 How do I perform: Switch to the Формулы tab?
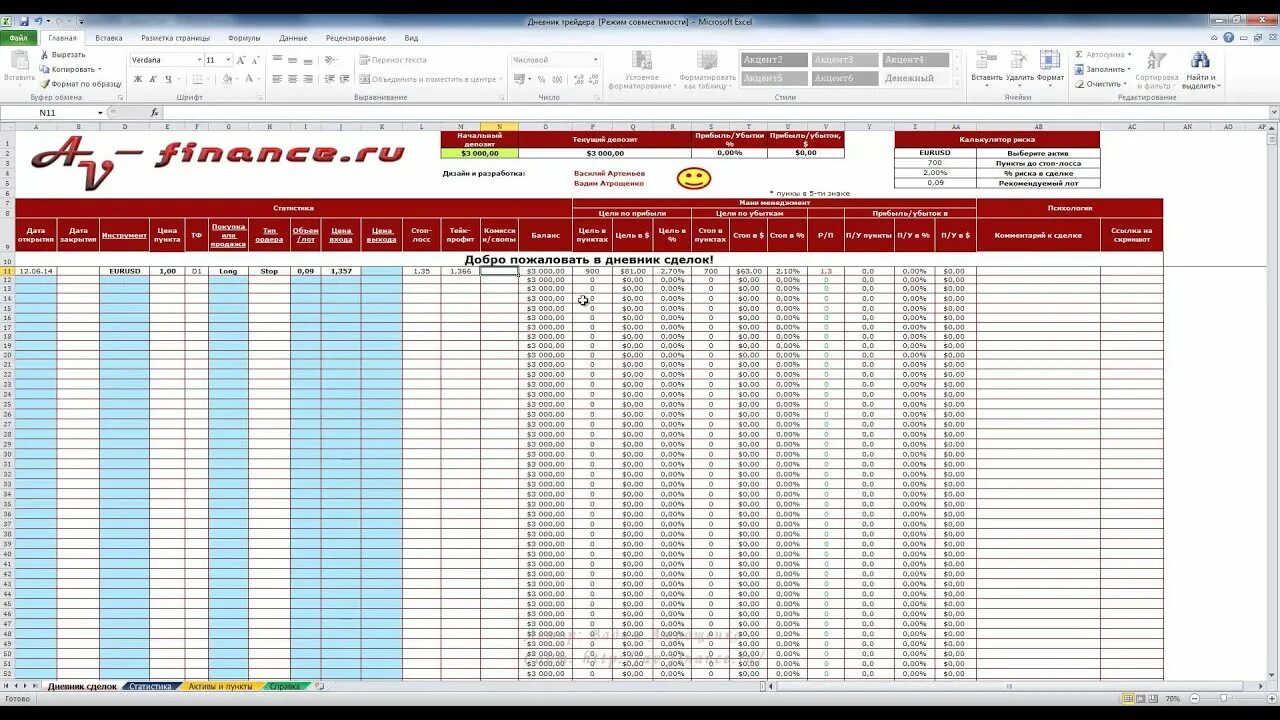[244, 38]
